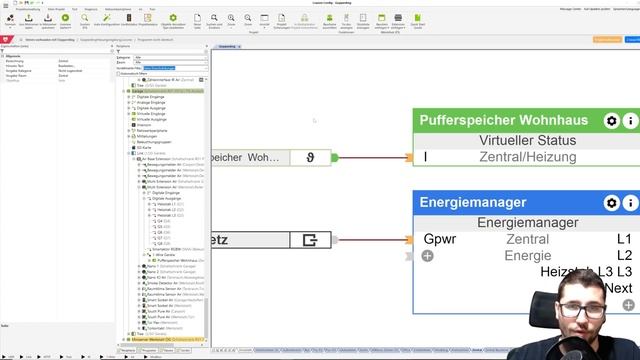Click the Extension einfügen toolbar icon

point(398,18)
